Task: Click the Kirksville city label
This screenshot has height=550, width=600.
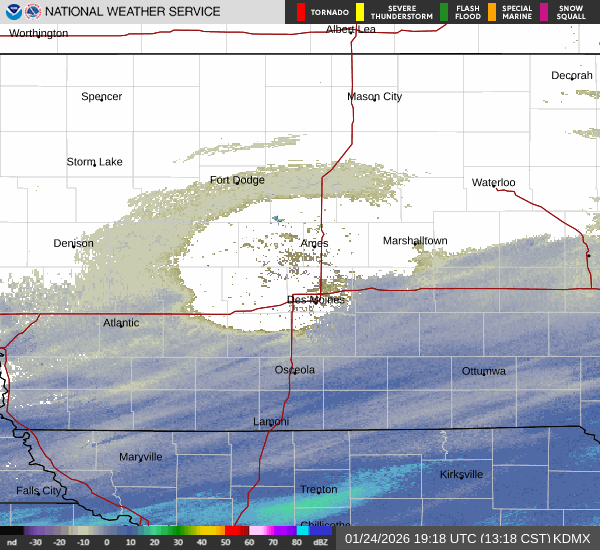Action: [461, 474]
